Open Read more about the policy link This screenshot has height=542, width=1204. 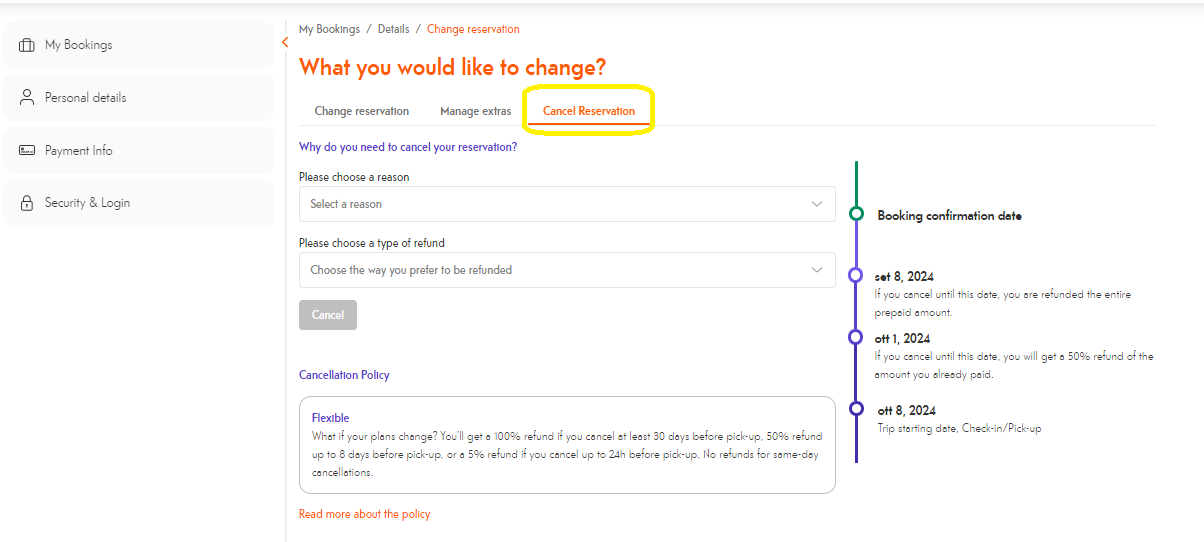point(364,514)
